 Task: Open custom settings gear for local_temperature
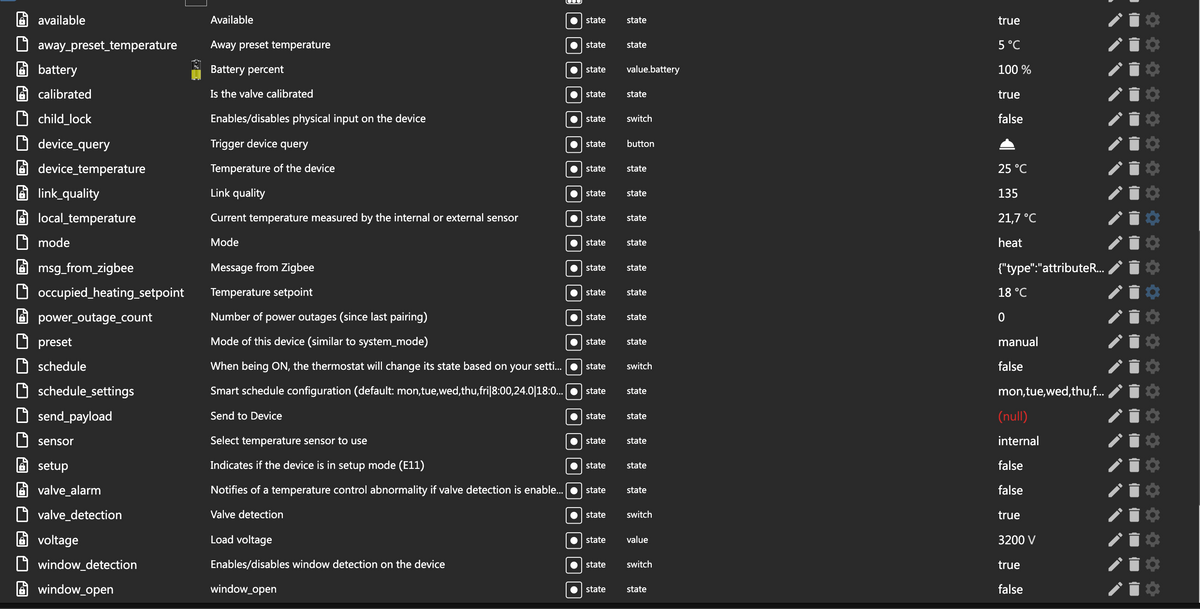pyautogui.click(x=1153, y=218)
